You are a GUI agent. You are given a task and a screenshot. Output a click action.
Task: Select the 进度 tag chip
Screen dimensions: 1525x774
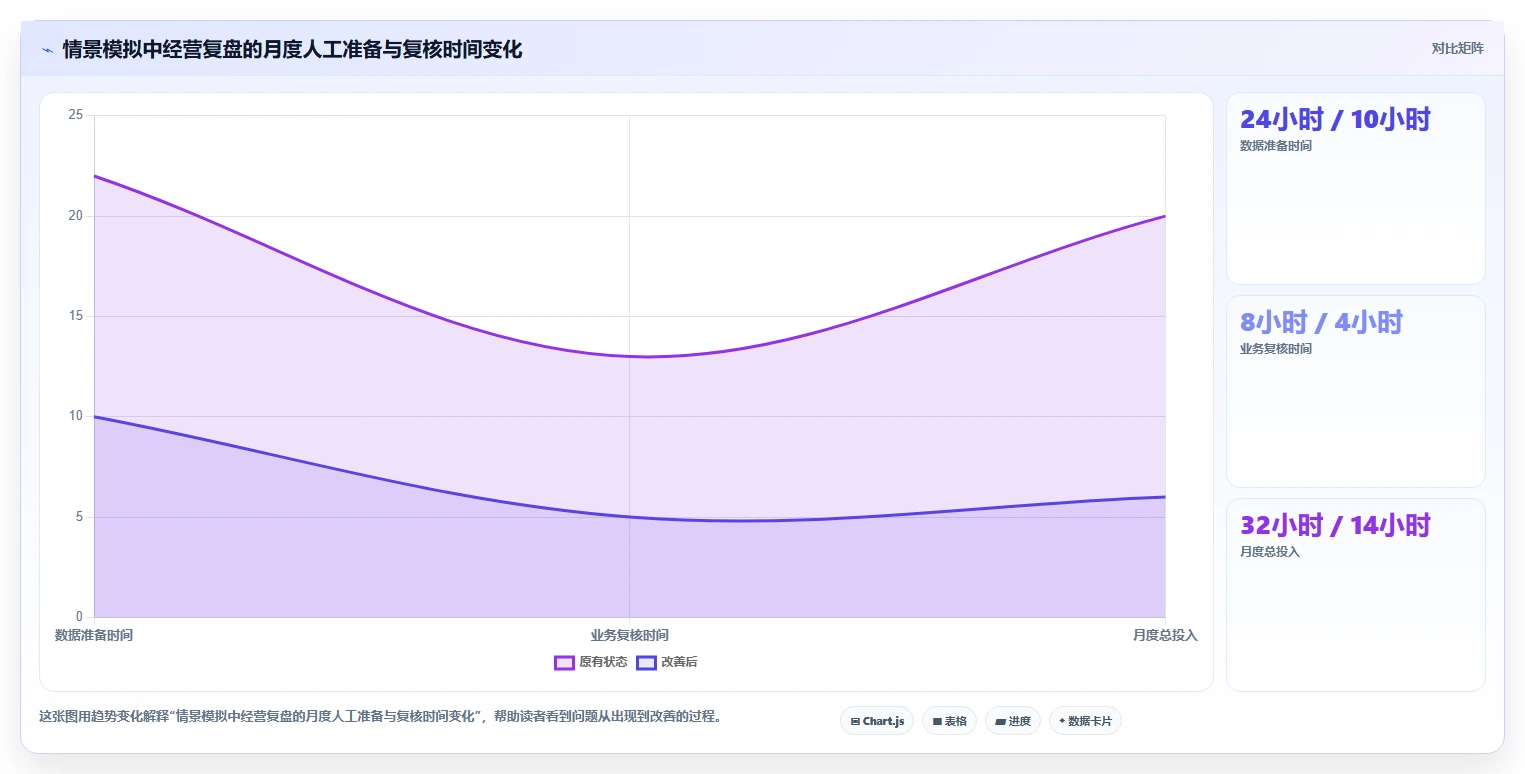(1013, 721)
